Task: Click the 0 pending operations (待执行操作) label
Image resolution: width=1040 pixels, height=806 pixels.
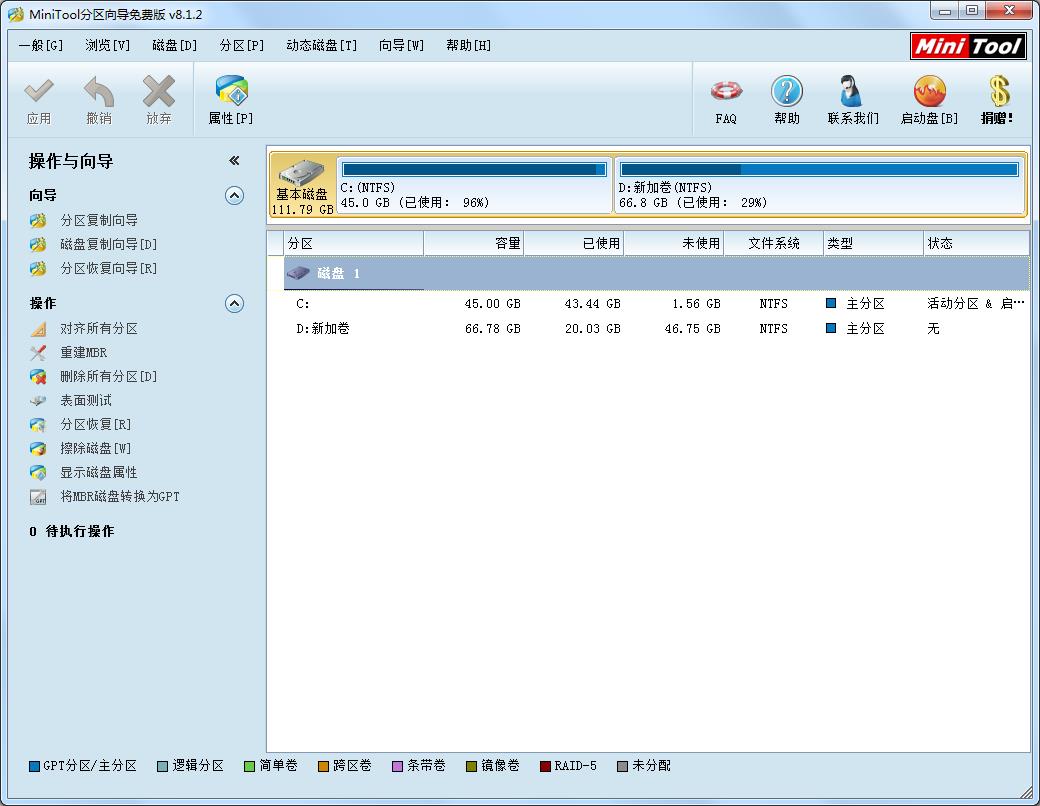Action: click(72, 531)
